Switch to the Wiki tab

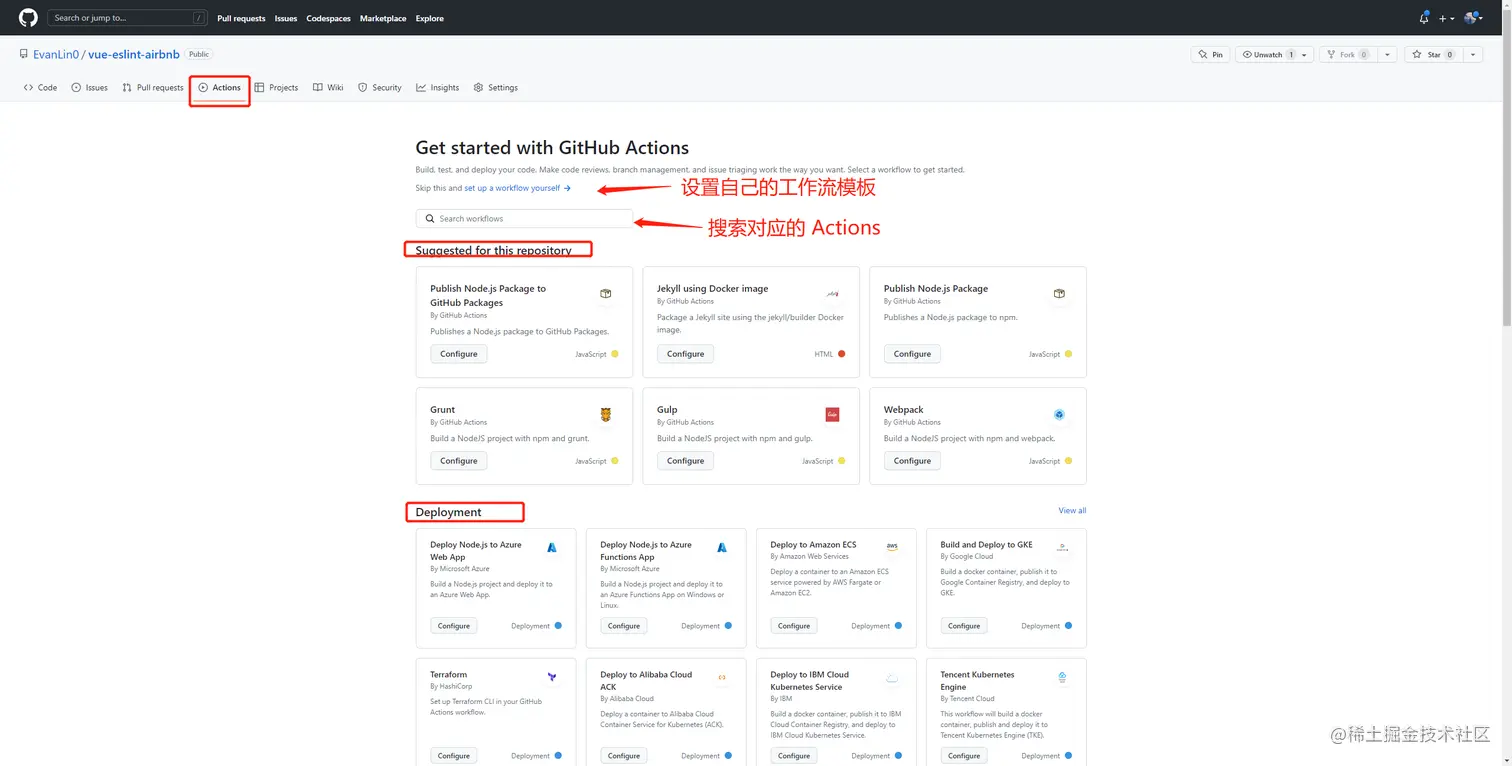point(328,88)
